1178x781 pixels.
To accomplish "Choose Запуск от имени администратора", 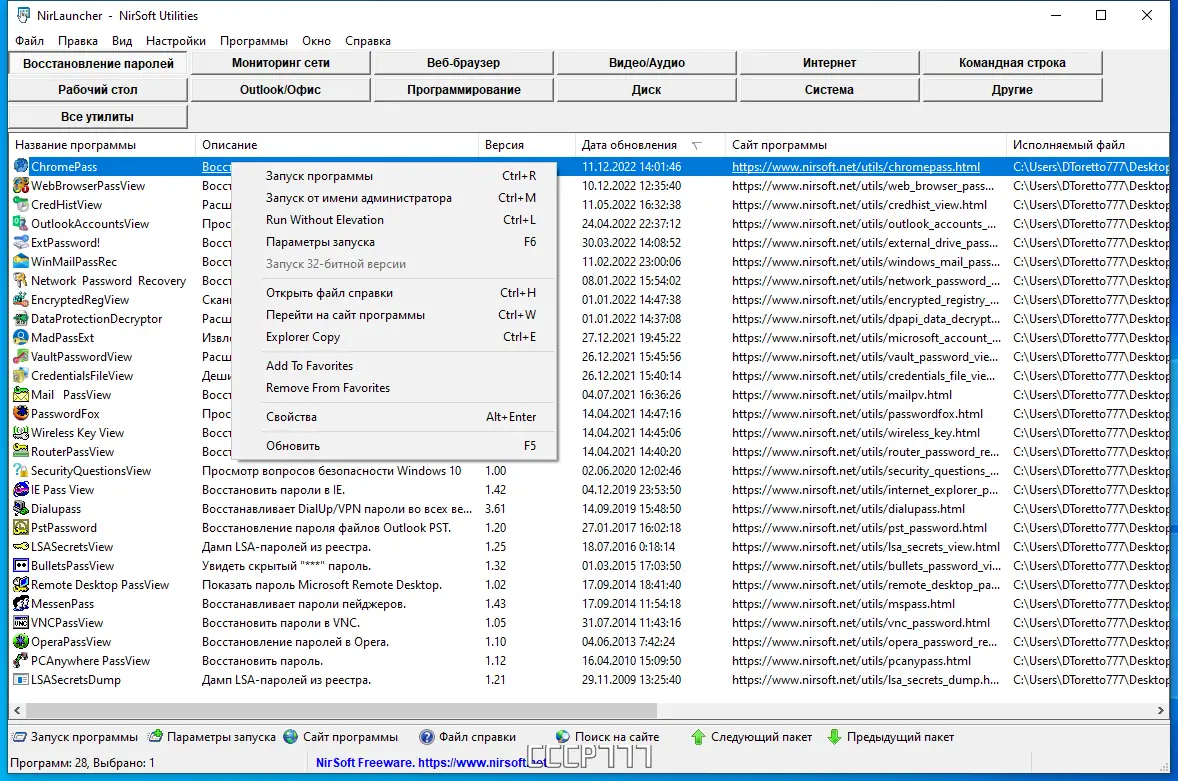I will (x=396, y=198).
